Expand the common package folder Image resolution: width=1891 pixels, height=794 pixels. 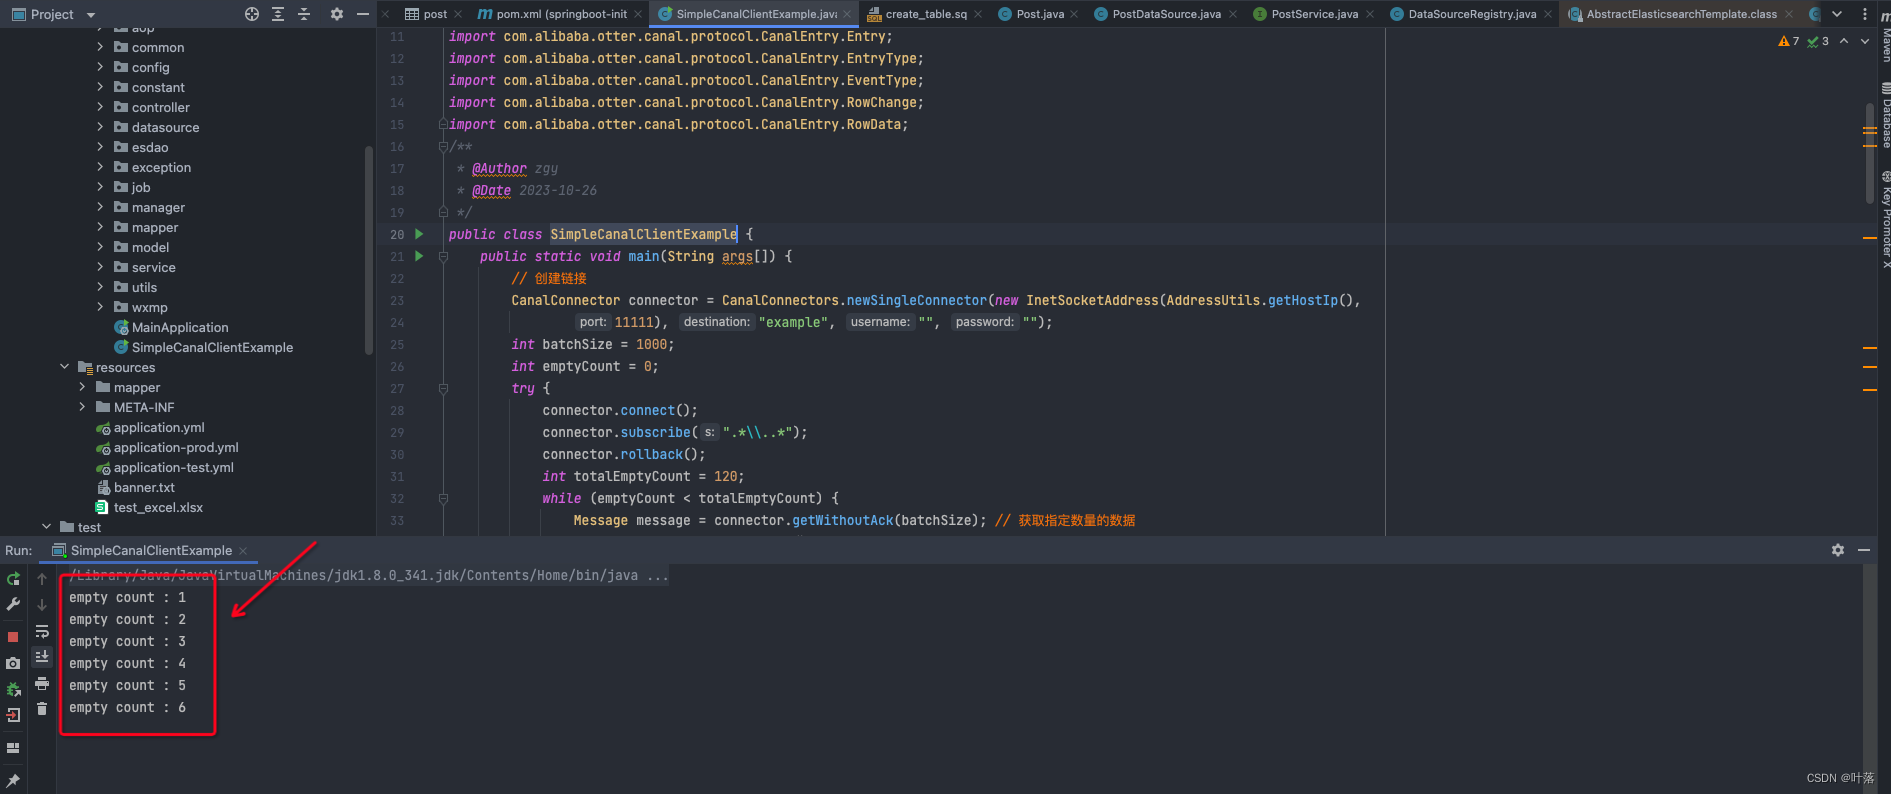[100, 47]
